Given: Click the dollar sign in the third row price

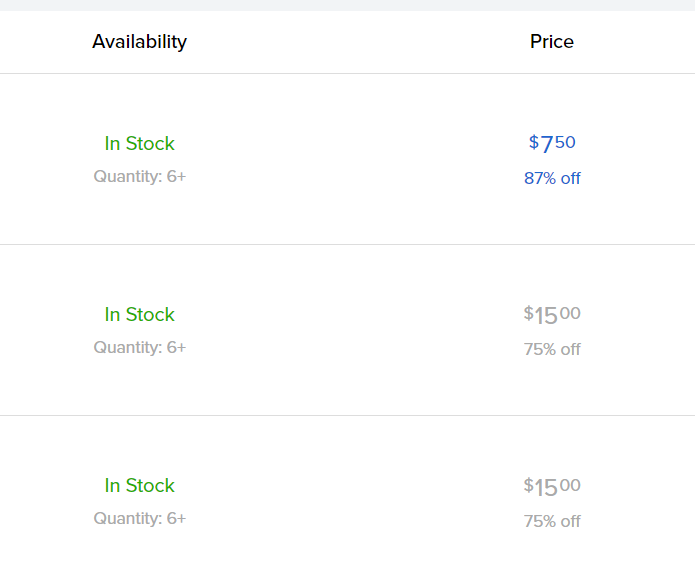Looking at the screenshot, I should point(528,485).
